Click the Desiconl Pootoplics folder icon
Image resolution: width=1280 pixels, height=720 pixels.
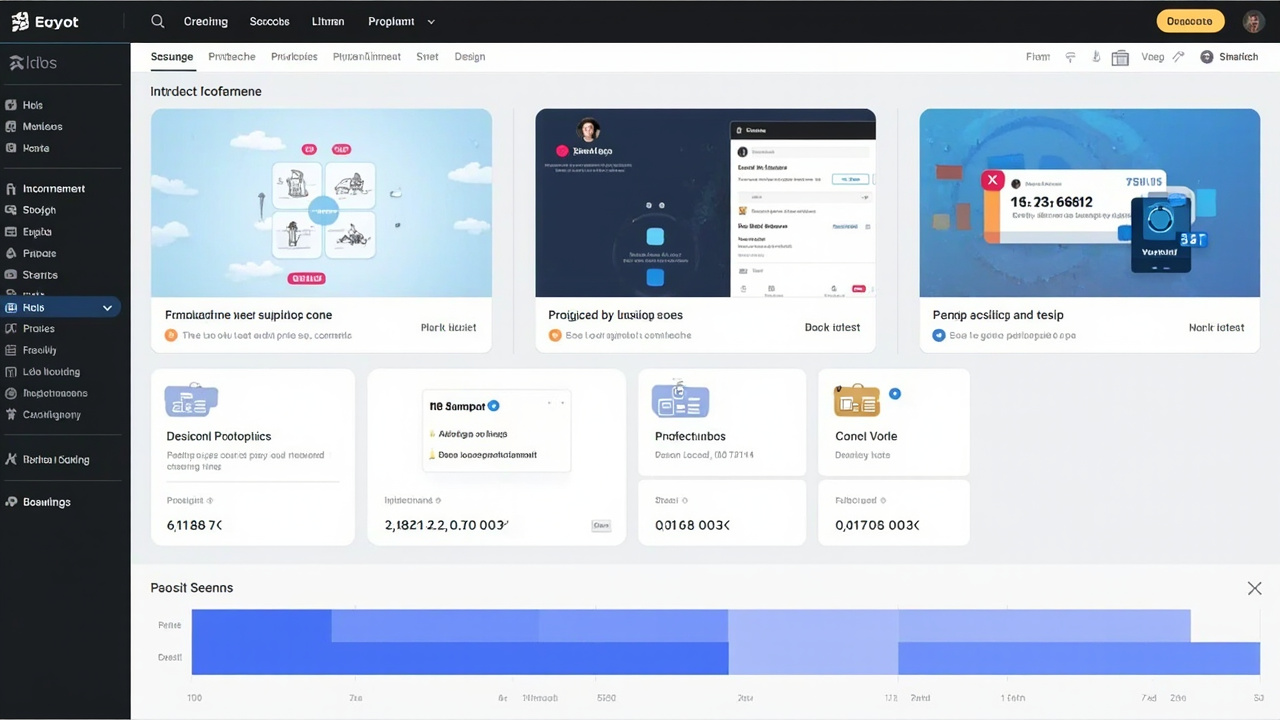point(191,399)
